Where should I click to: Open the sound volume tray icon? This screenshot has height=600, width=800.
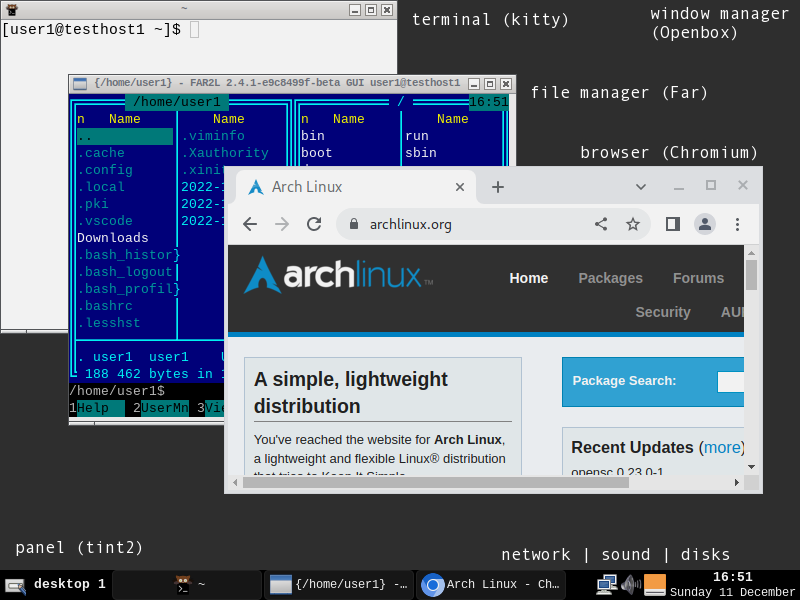(631, 585)
